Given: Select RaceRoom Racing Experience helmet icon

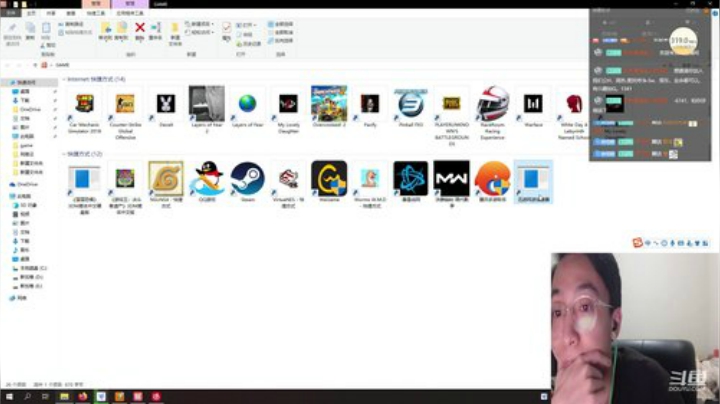Looking at the screenshot, I should pos(492,113).
